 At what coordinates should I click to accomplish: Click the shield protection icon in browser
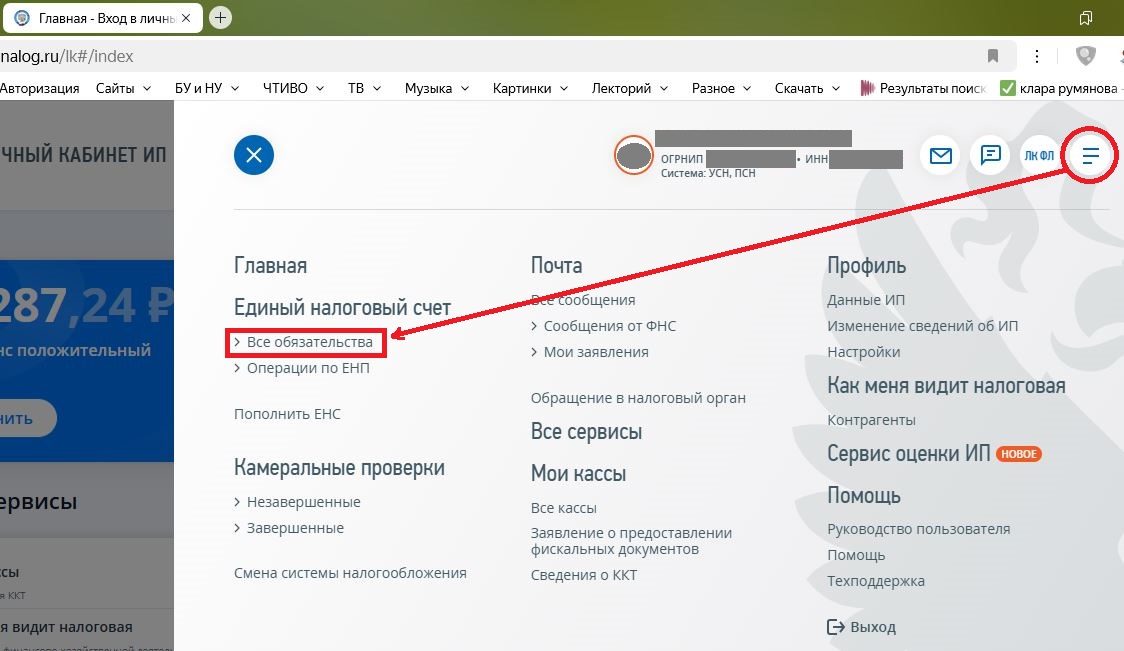click(x=1086, y=55)
